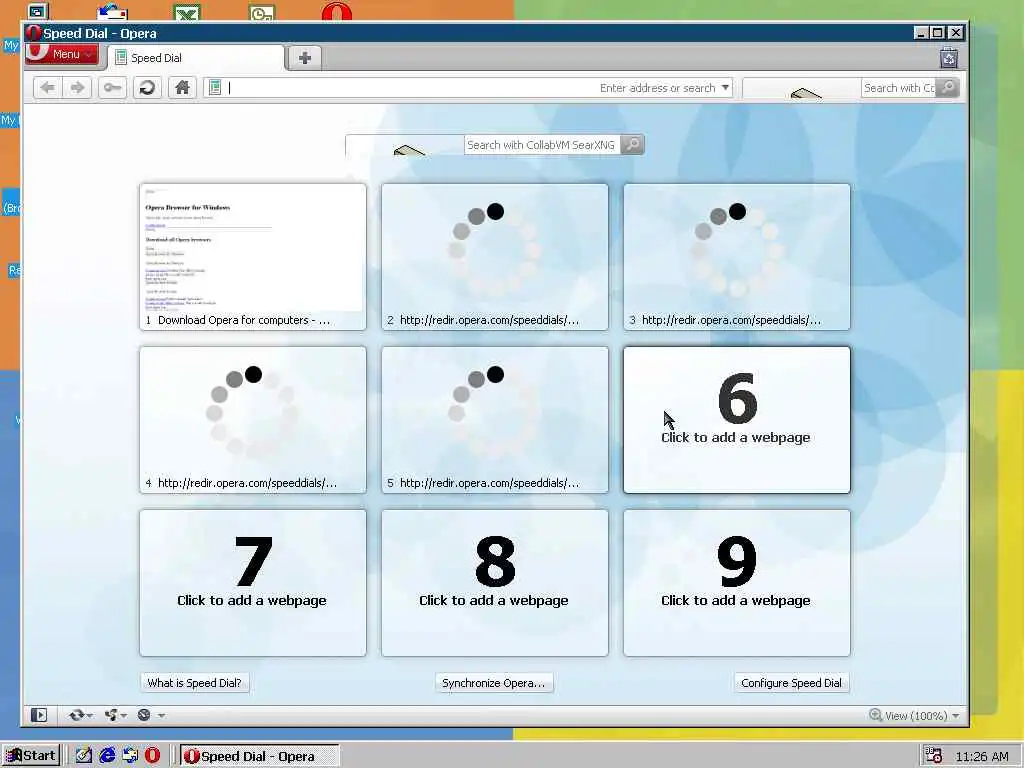The image size is (1024, 768).
Task: Click the clock scheduler desktop icon
Action: point(262,12)
